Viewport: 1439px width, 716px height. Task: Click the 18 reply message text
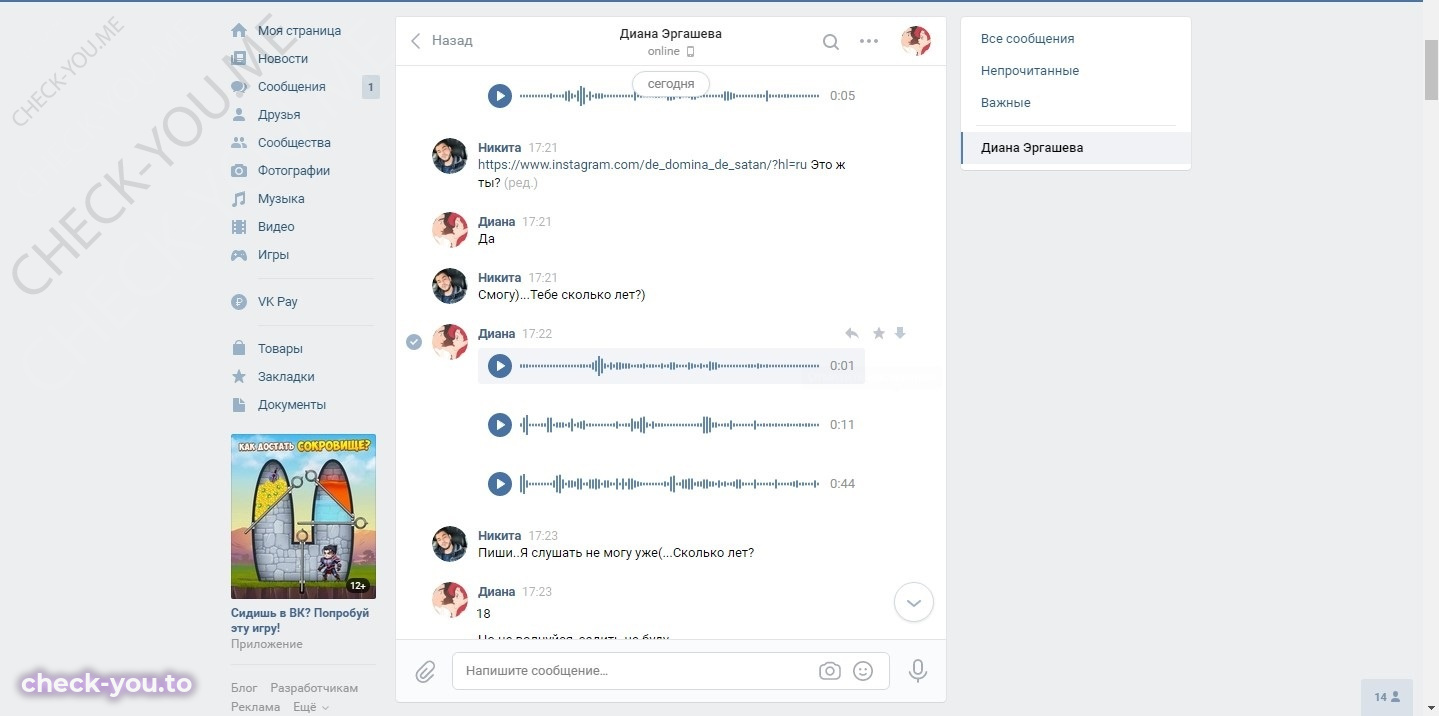click(x=484, y=614)
